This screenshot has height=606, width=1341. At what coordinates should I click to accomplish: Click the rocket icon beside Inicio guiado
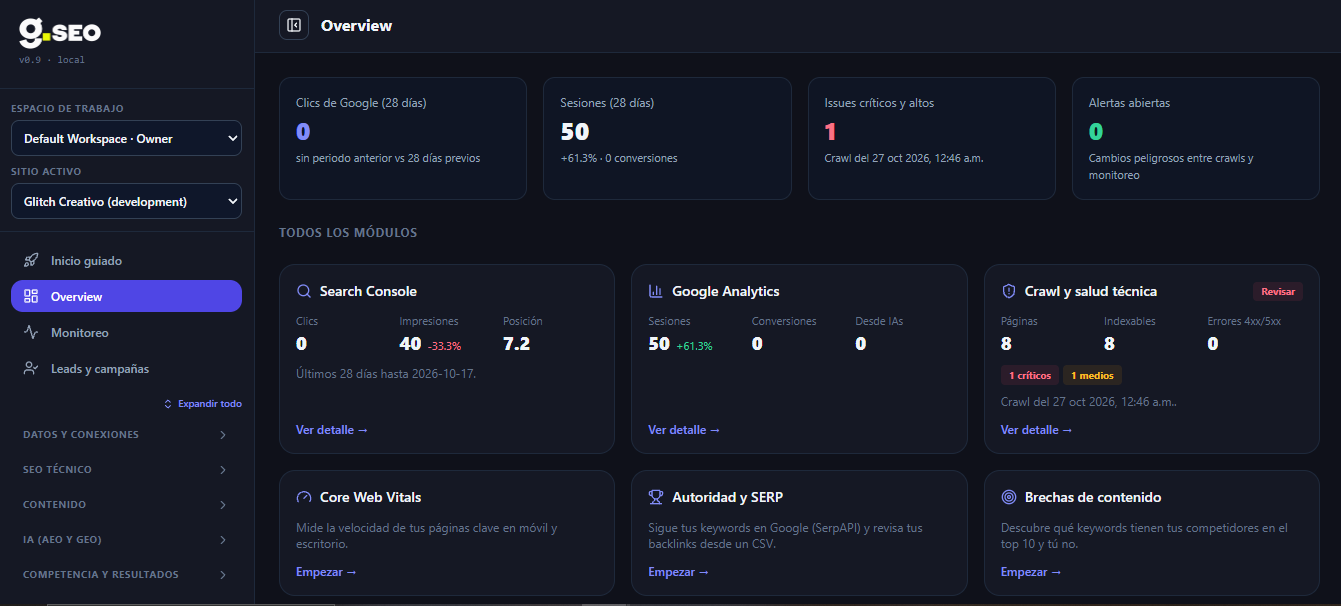31,261
